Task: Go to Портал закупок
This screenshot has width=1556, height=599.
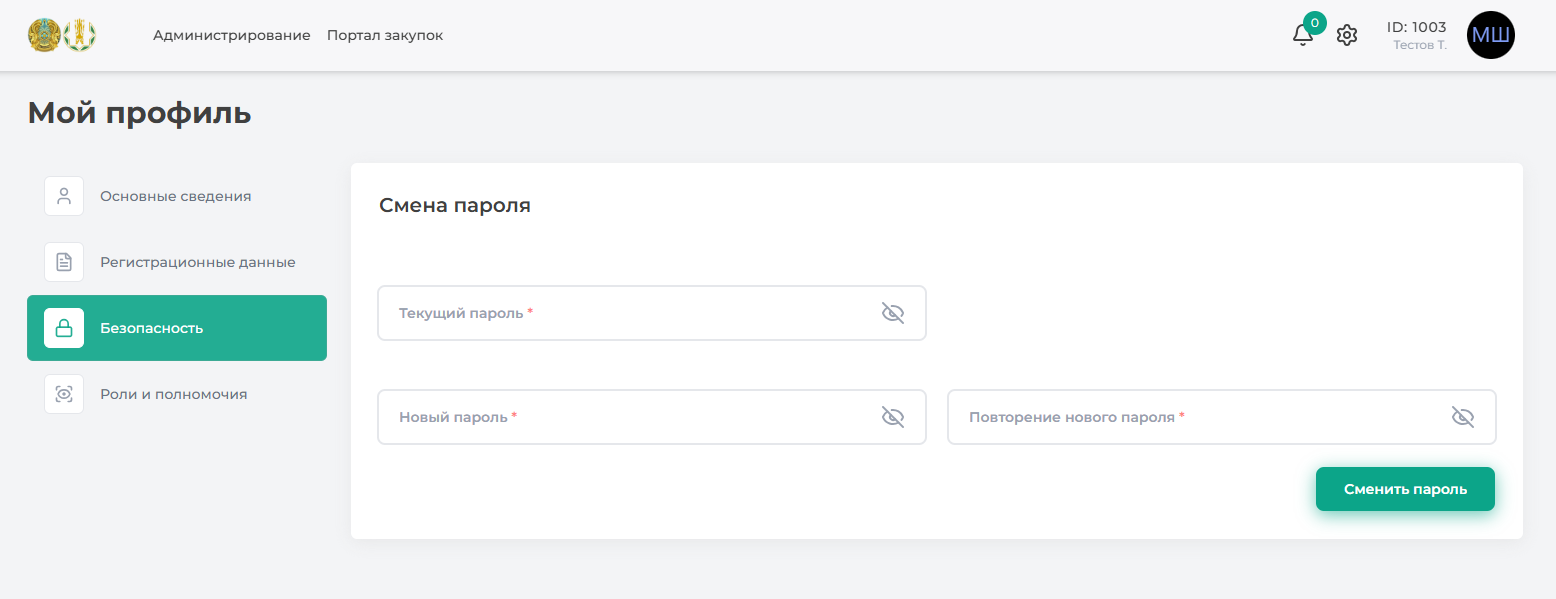Action: (385, 35)
